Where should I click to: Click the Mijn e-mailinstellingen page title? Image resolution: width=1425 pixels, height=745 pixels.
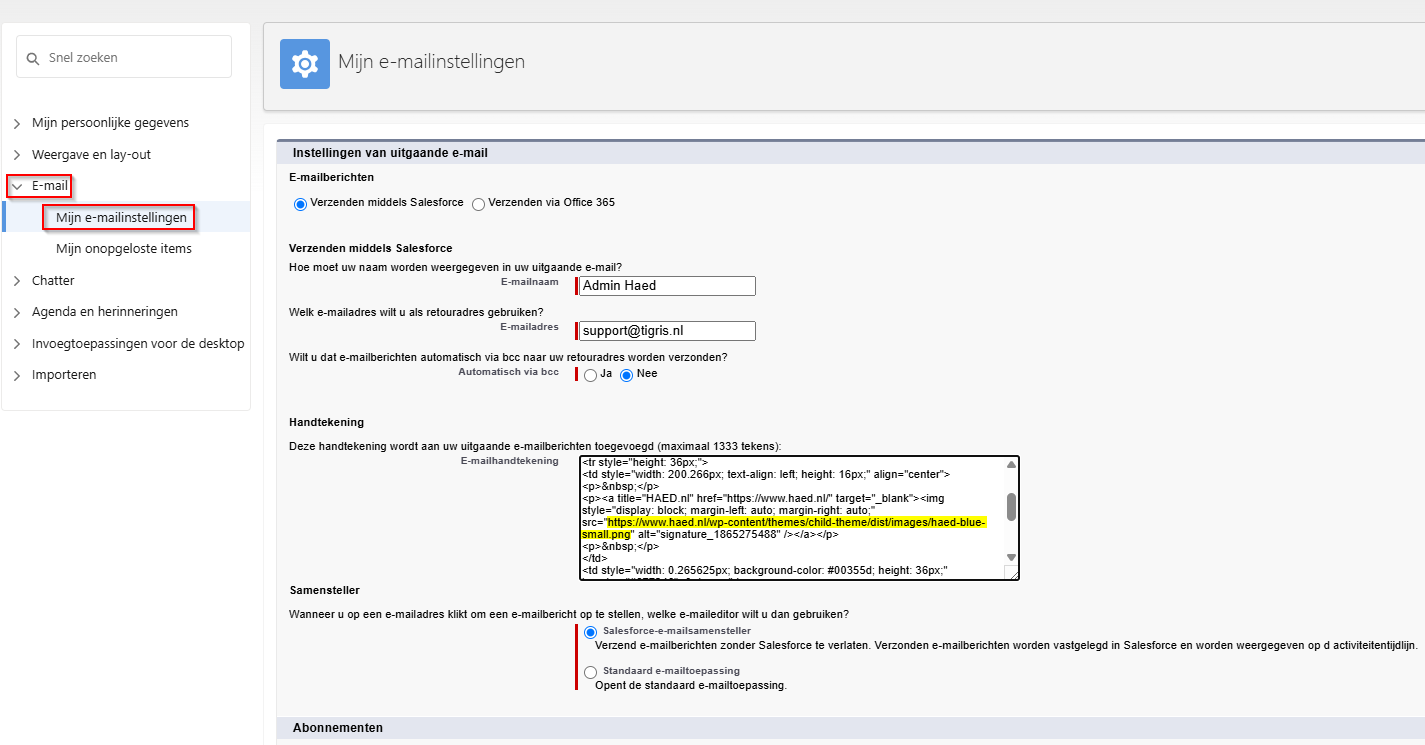[x=431, y=62]
